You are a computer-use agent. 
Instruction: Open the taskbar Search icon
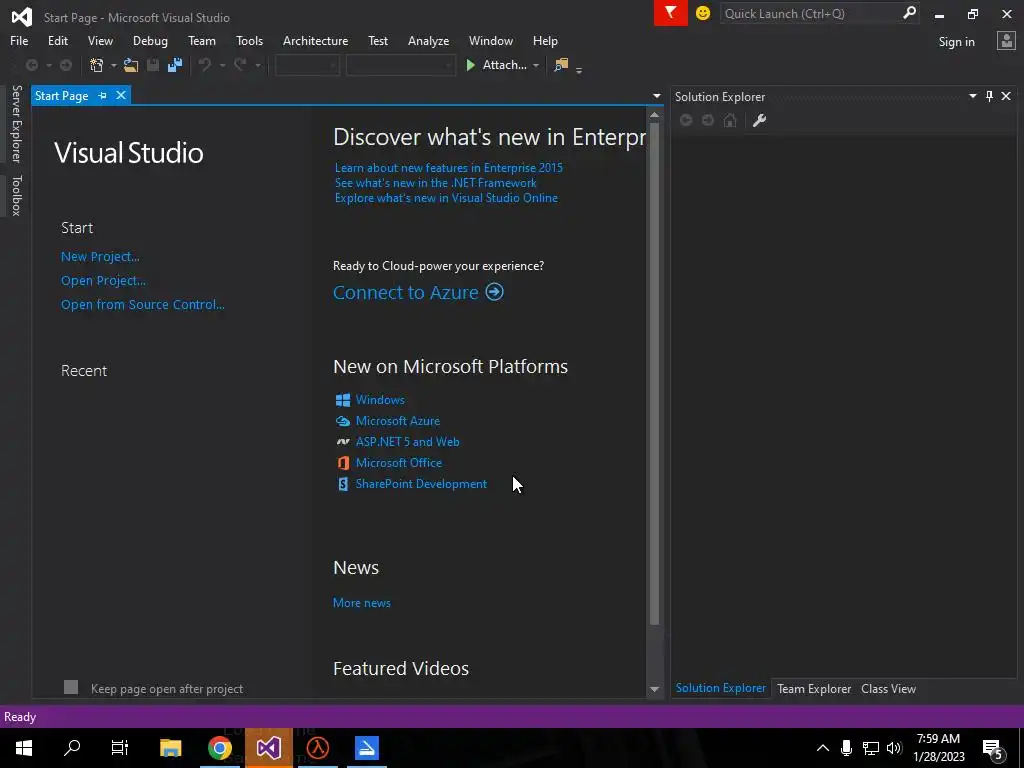click(x=72, y=748)
